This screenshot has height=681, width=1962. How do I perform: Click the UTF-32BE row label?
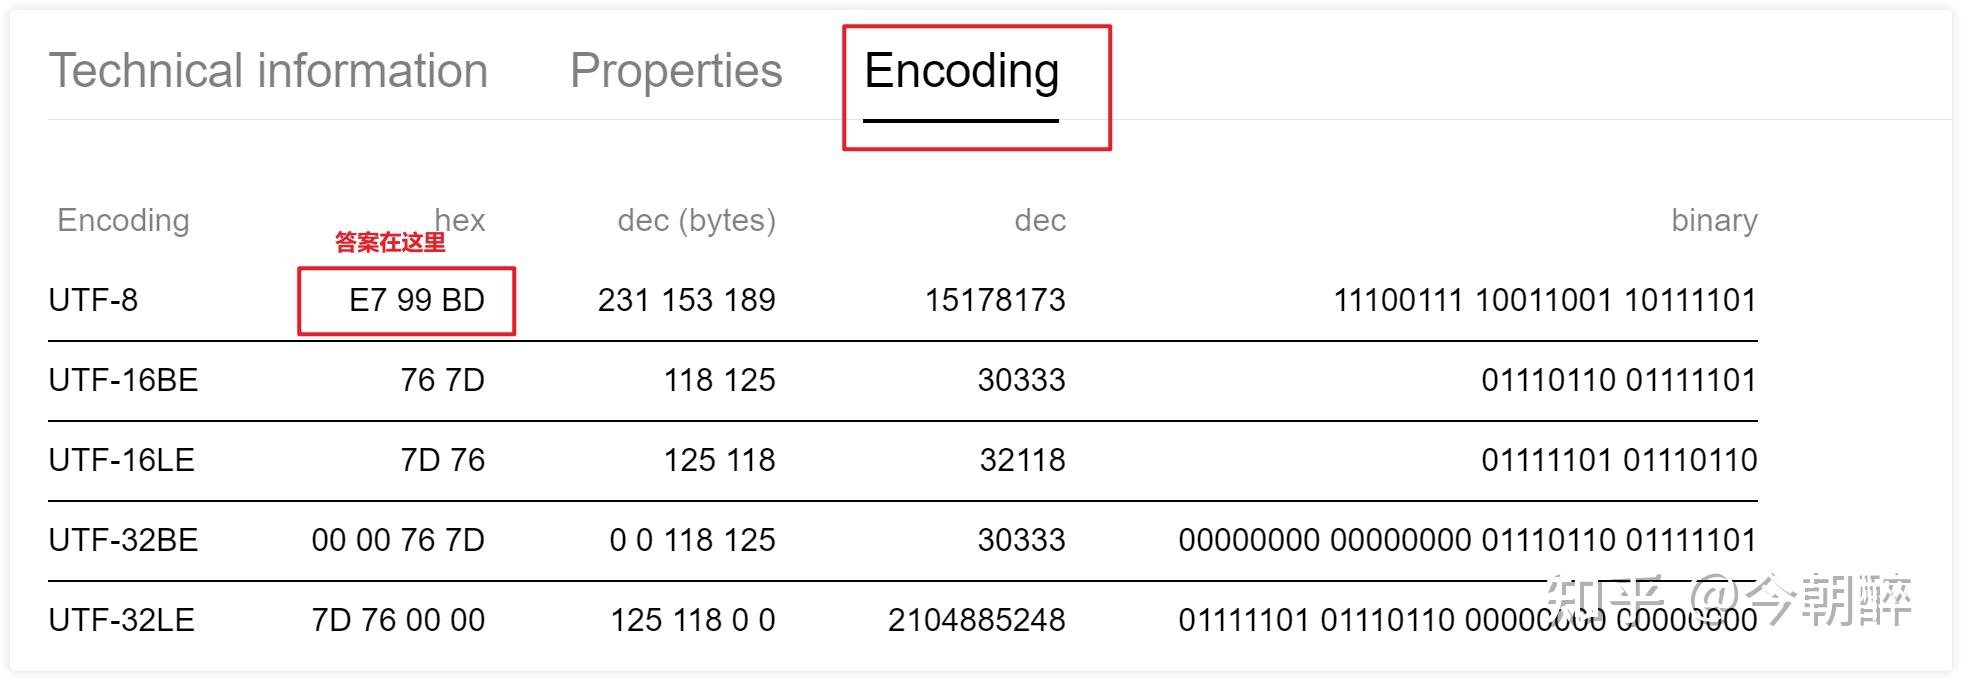click(x=123, y=540)
